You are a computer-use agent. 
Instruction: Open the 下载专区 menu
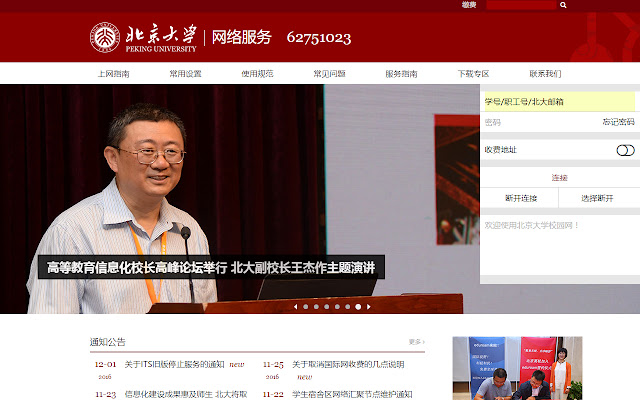[473, 74]
